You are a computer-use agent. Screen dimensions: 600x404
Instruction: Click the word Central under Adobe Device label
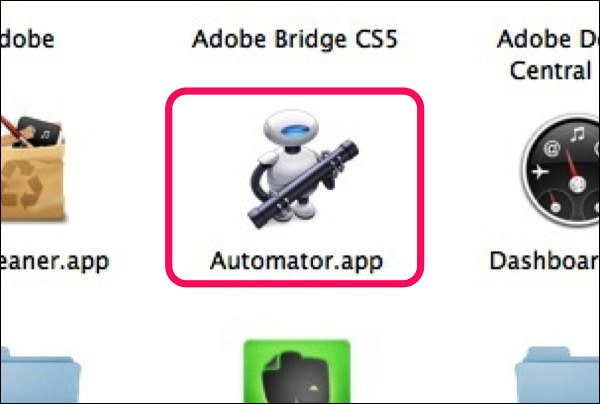tap(550, 71)
